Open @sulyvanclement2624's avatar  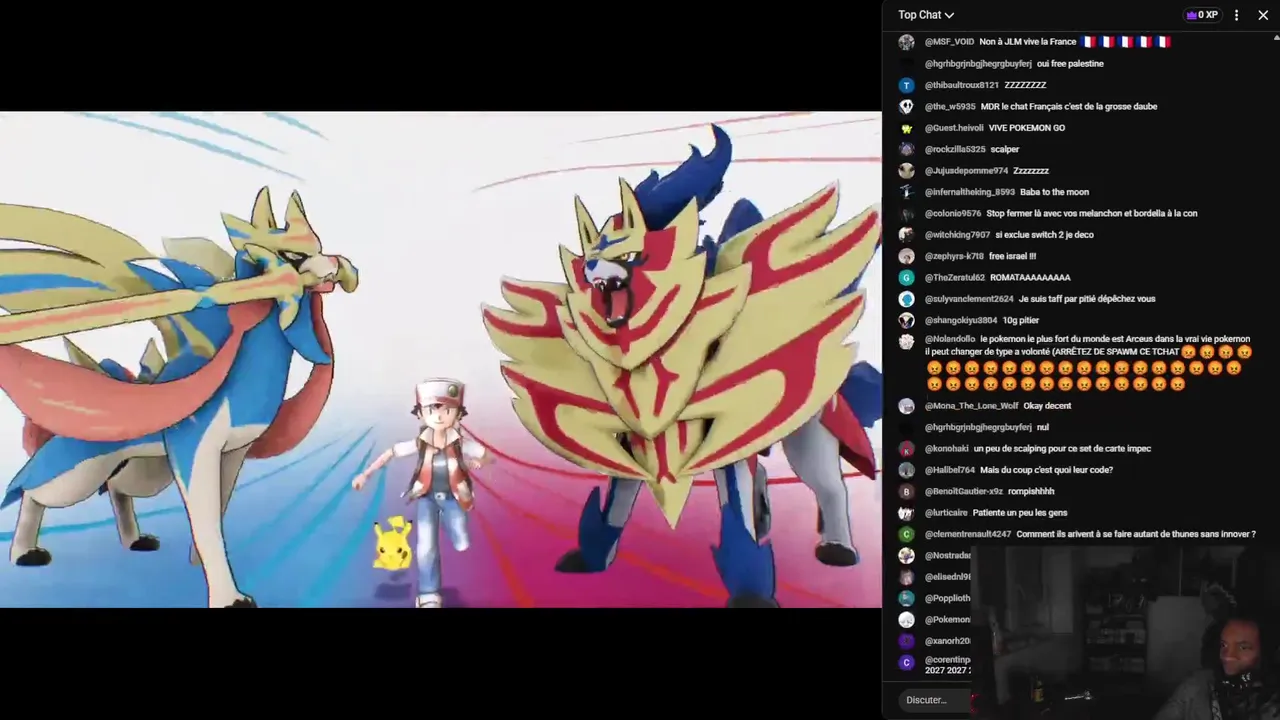pyautogui.click(x=906, y=299)
